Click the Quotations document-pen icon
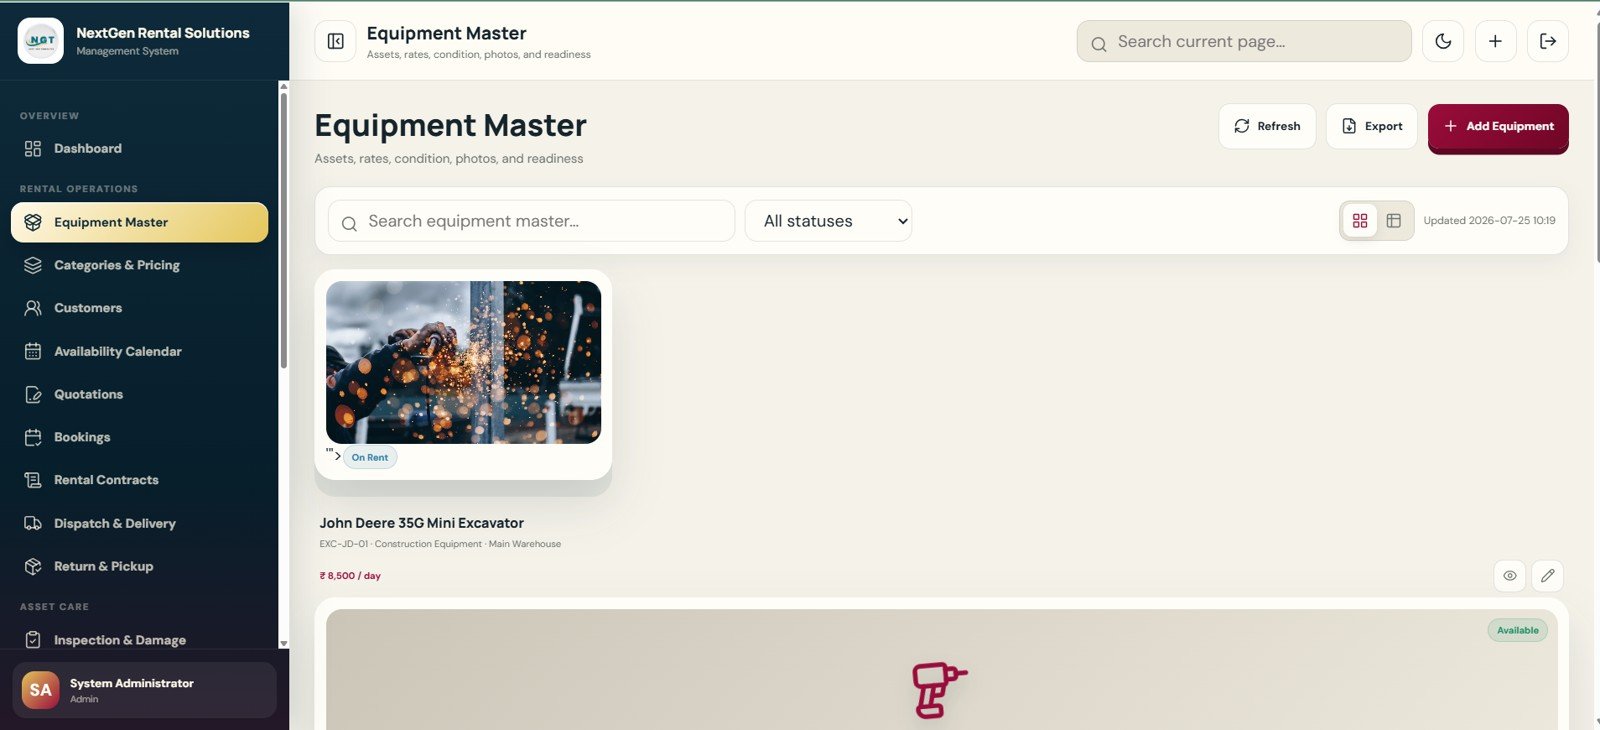The width and height of the screenshot is (1600, 730). coord(33,394)
